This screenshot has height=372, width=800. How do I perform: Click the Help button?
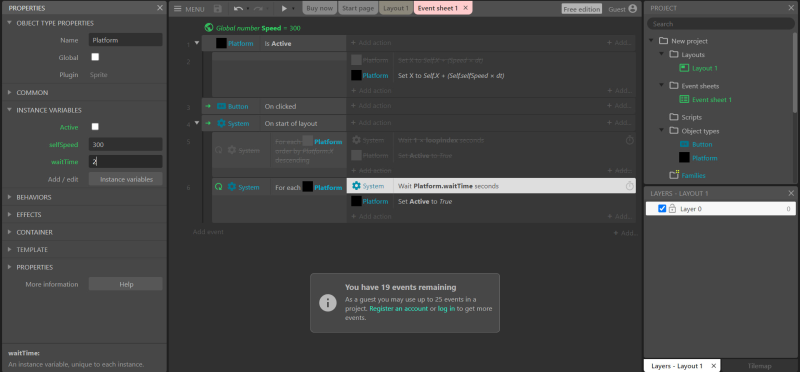click(x=126, y=284)
